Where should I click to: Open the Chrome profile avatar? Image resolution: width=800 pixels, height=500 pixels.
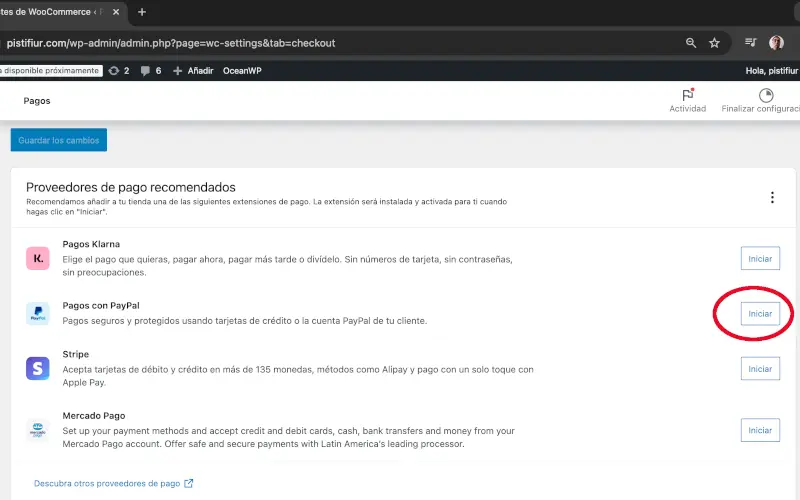click(776, 43)
